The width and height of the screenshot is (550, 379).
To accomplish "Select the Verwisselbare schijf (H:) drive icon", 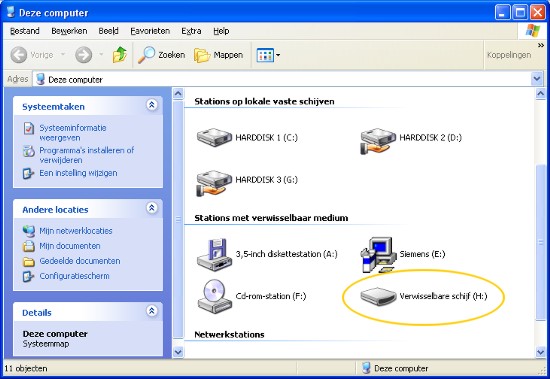I will click(x=378, y=297).
